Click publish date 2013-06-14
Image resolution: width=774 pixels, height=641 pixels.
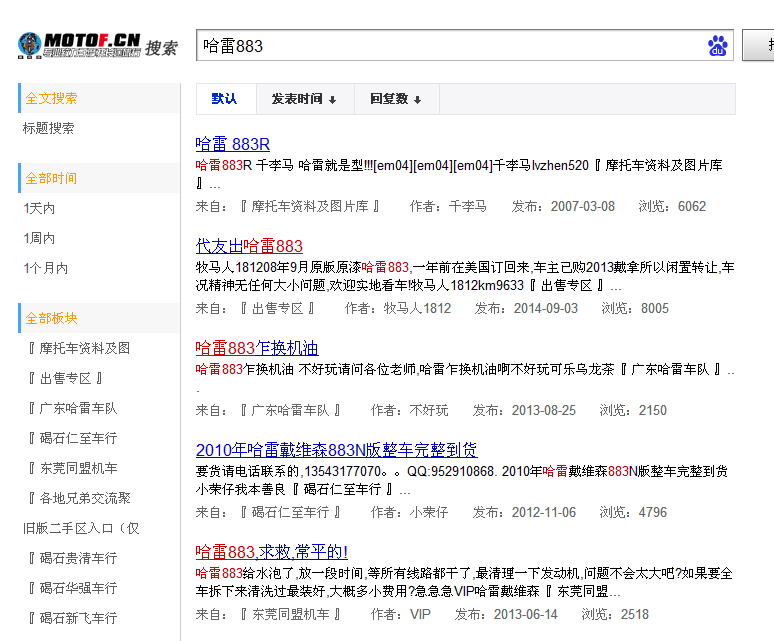(525, 614)
